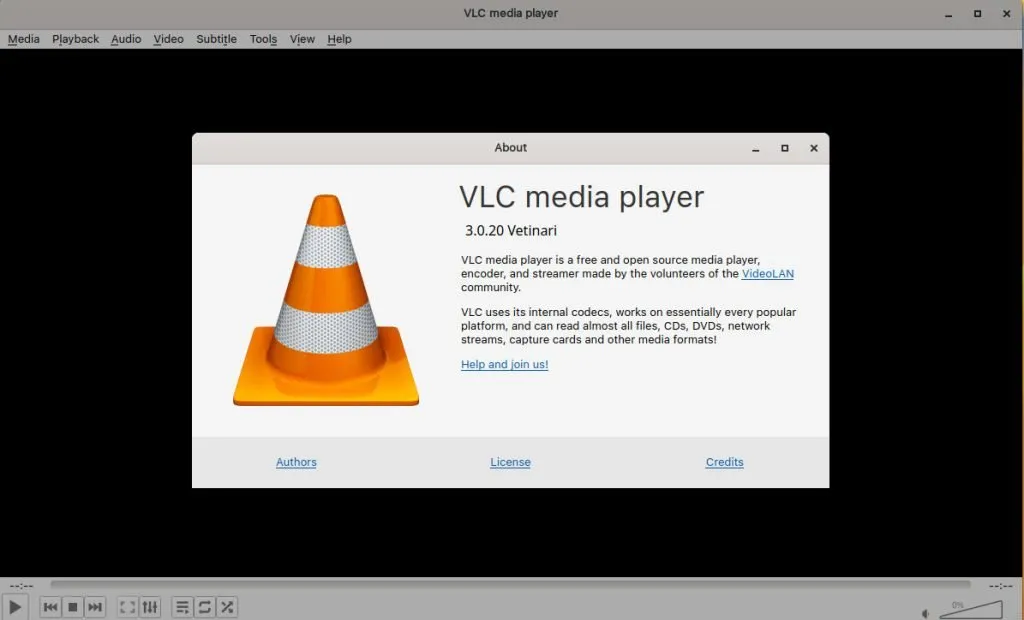Click the '3.0.20 Vetinari' version text
1024x620 pixels.
[511, 231]
